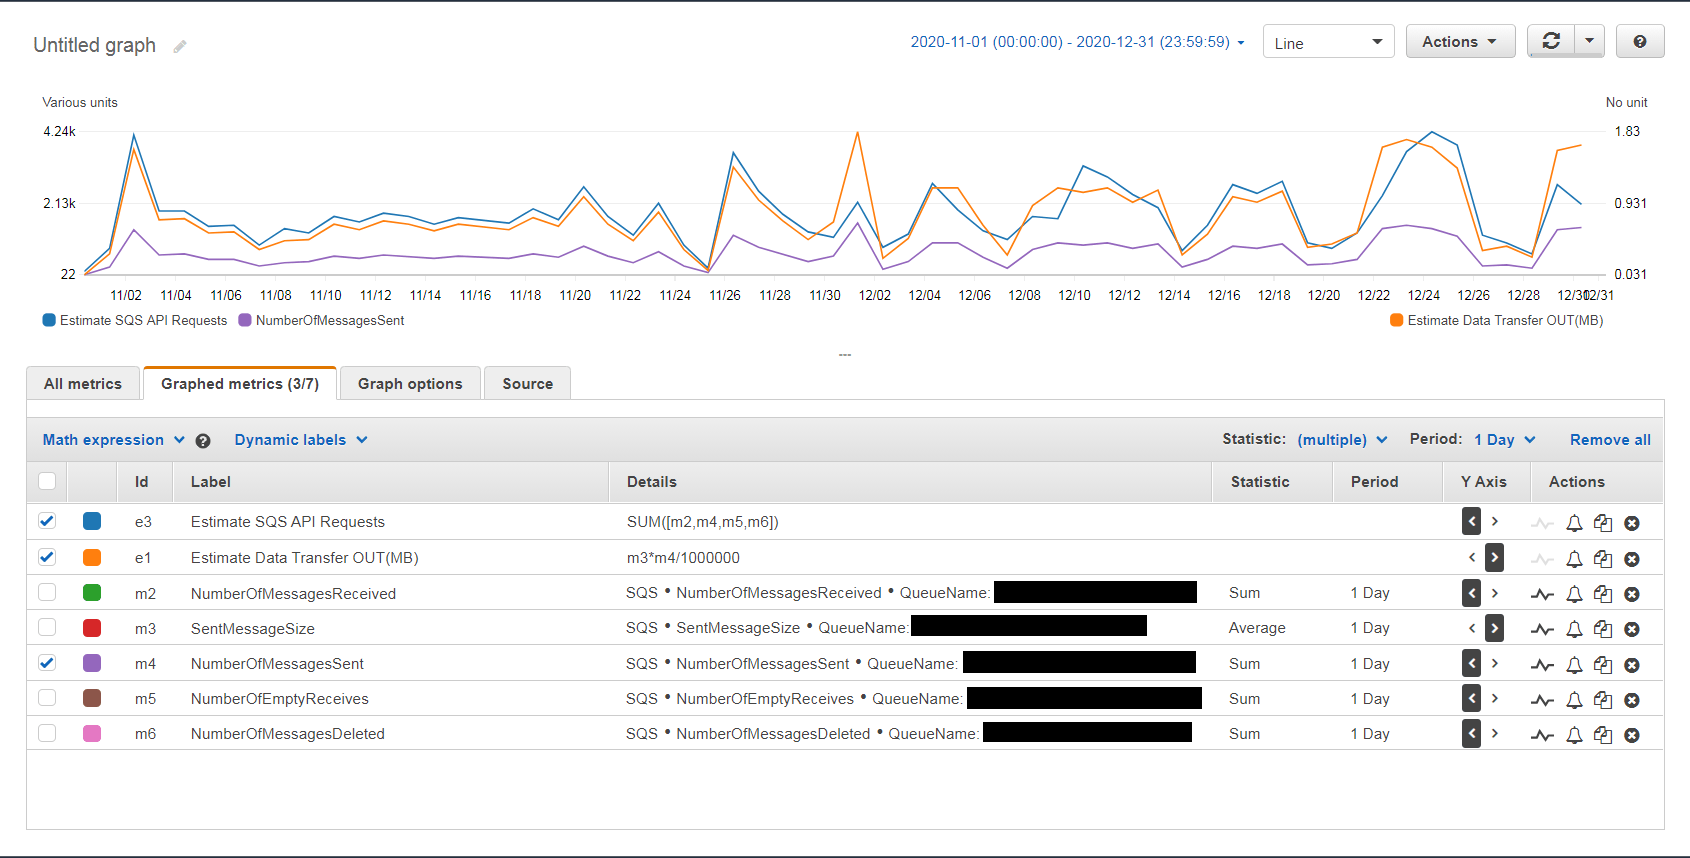Toggle select-all checkbox in table header
Screen dimensions: 1690x858
(47, 481)
